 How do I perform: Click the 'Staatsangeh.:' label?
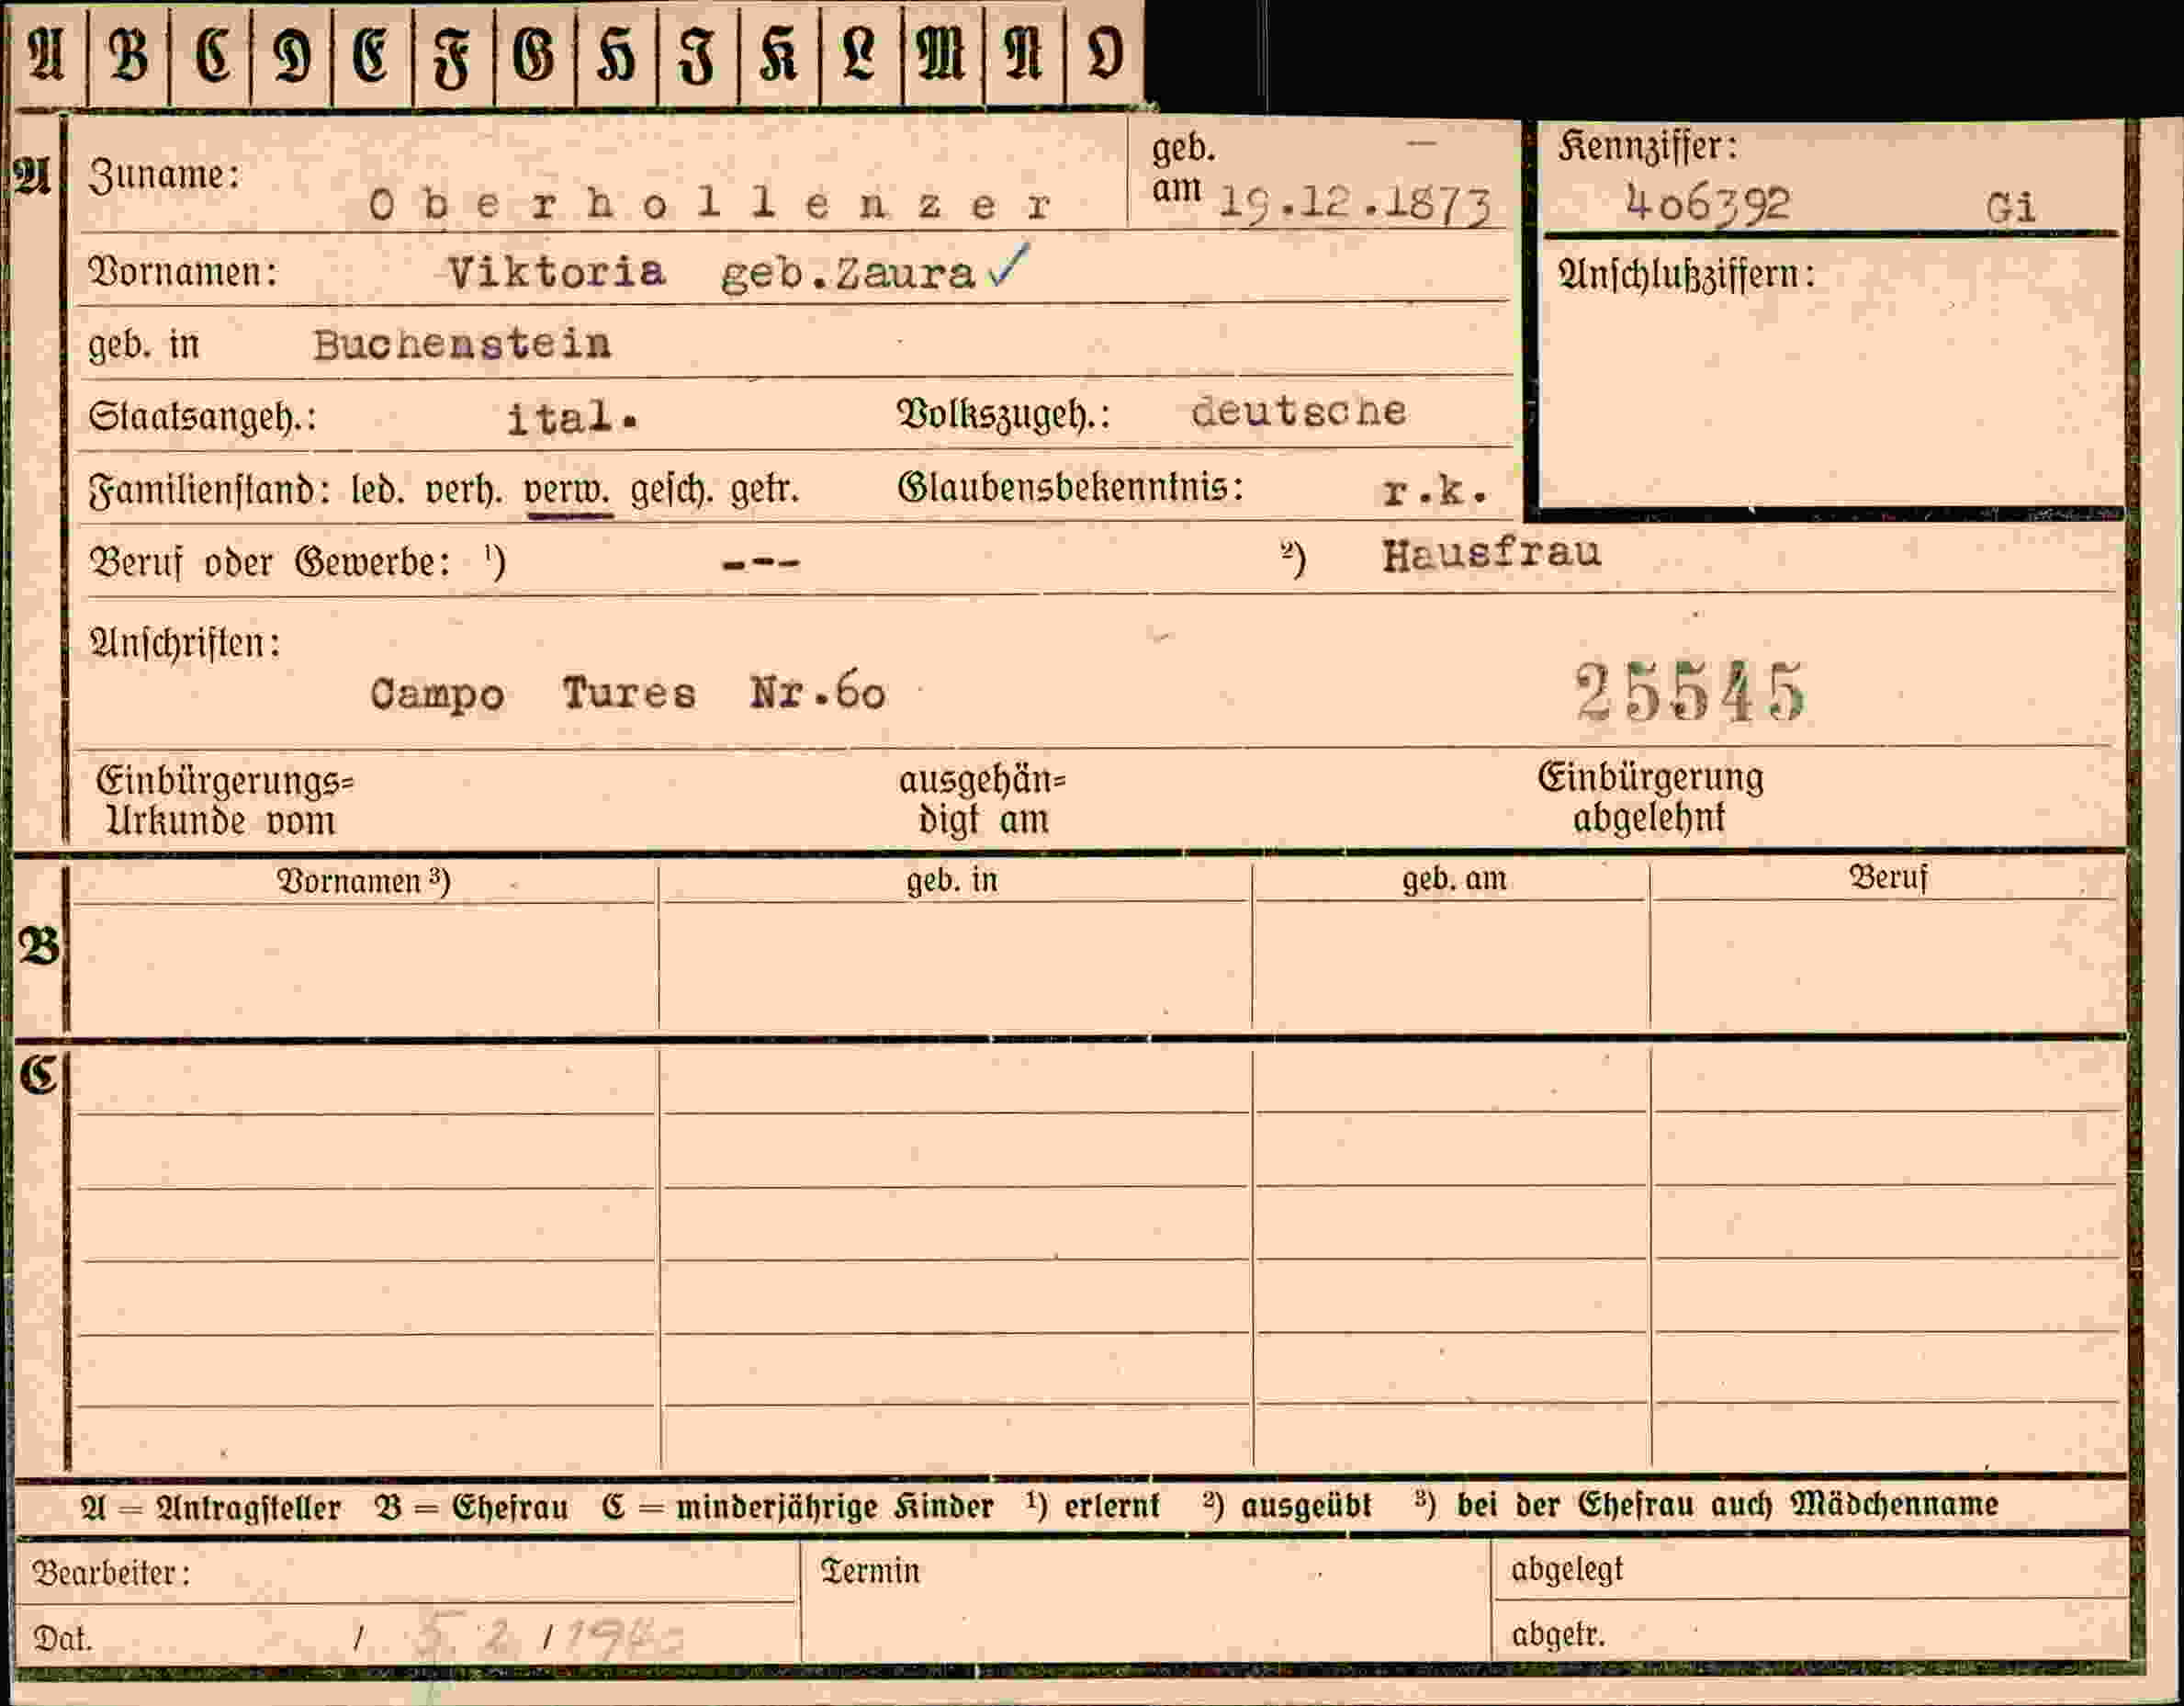[x=202, y=417]
